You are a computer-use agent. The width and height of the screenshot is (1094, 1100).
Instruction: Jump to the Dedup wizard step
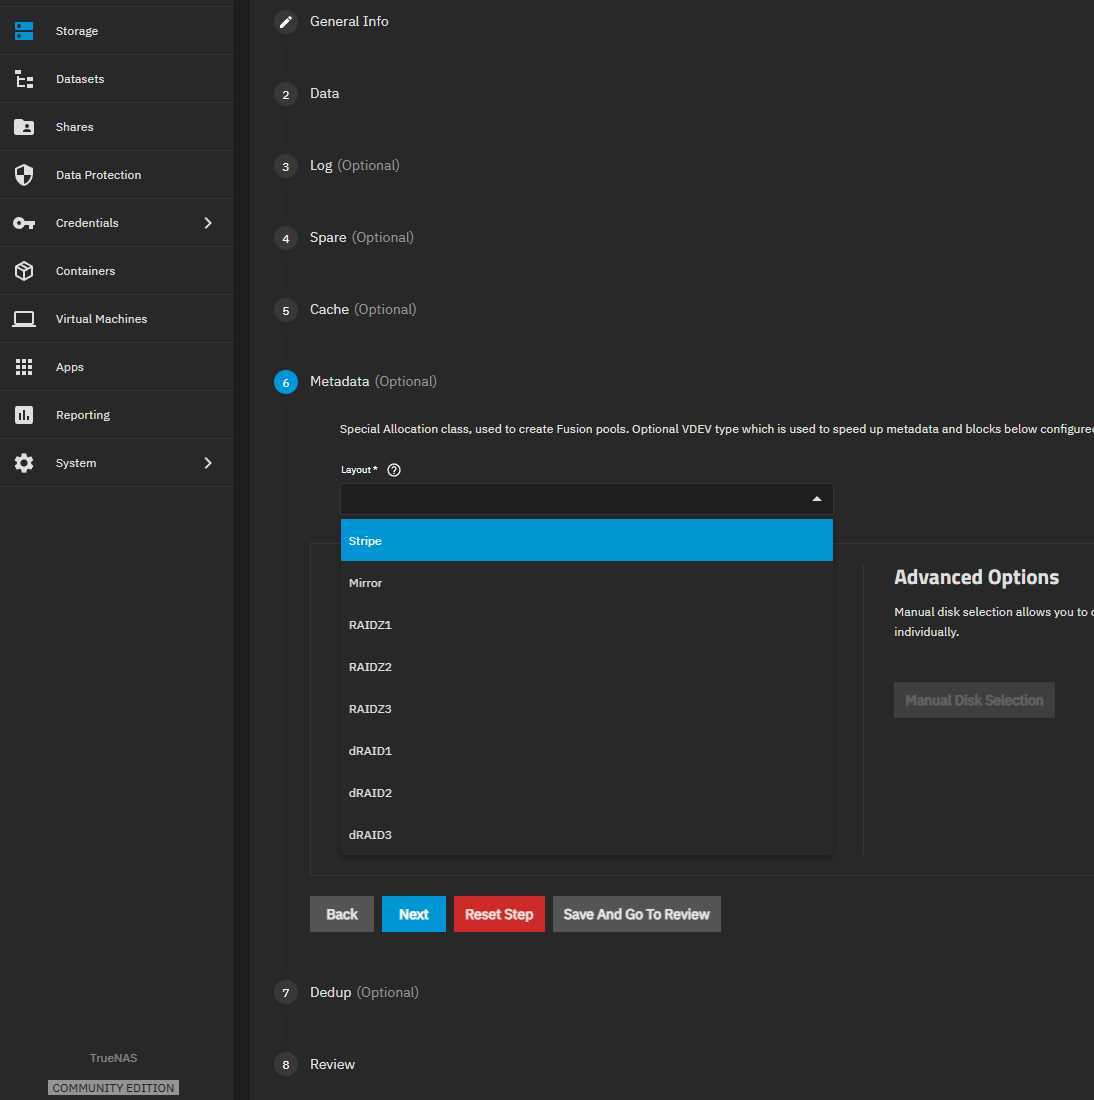331,992
